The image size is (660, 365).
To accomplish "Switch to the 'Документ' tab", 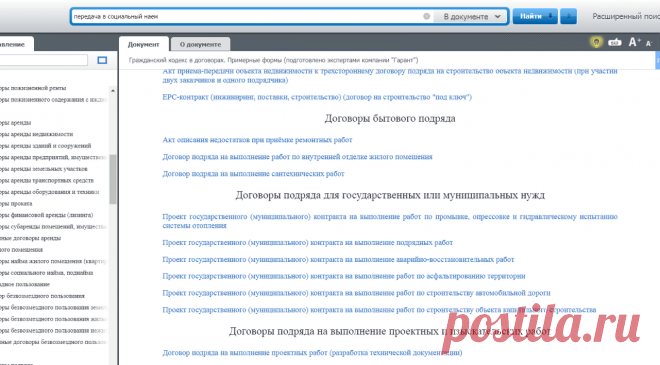I will click(x=144, y=44).
